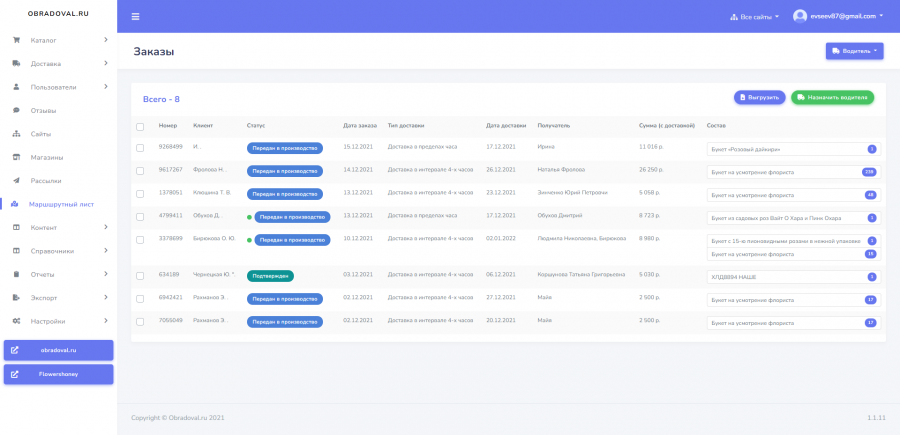900x435 pixels.
Task: Click the OBRADOVAL.RU logo link
Action: (x=59, y=13)
